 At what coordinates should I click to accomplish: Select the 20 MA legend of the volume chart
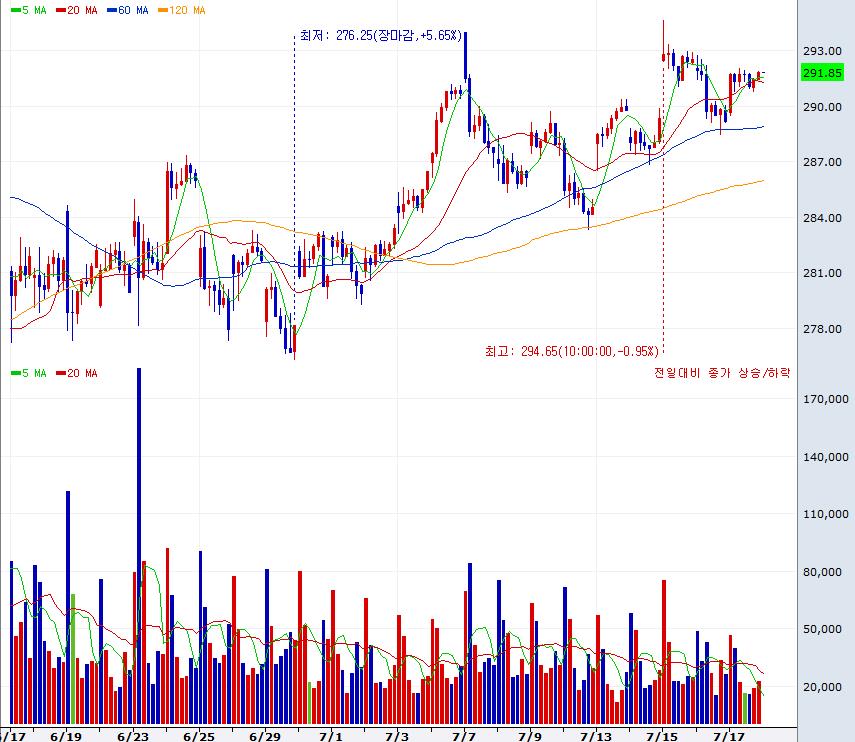coord(76,373)
